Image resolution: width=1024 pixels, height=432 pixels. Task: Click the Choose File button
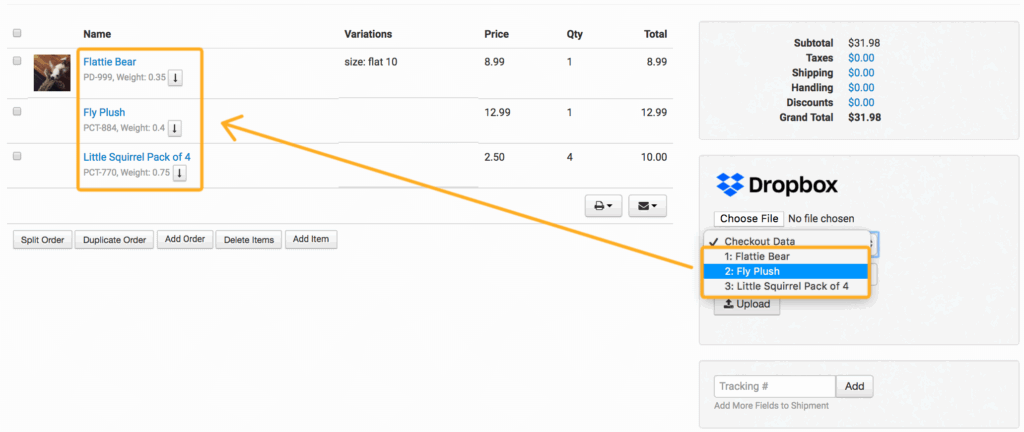749,218
